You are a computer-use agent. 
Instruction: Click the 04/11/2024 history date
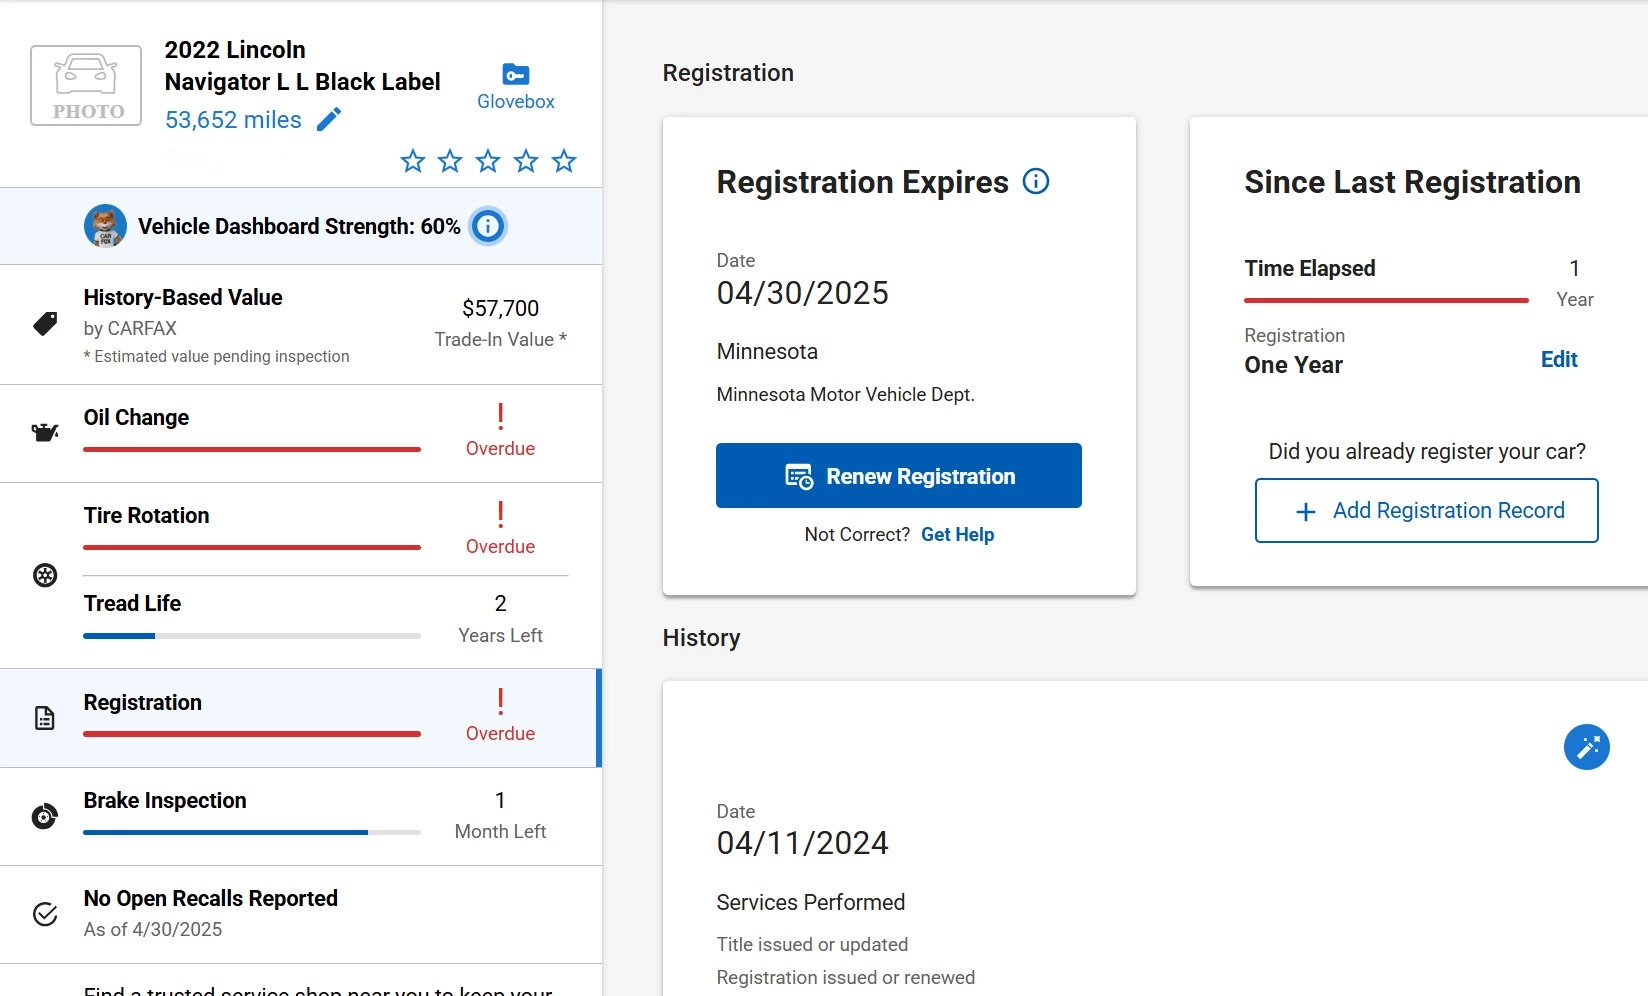(803, 843)
